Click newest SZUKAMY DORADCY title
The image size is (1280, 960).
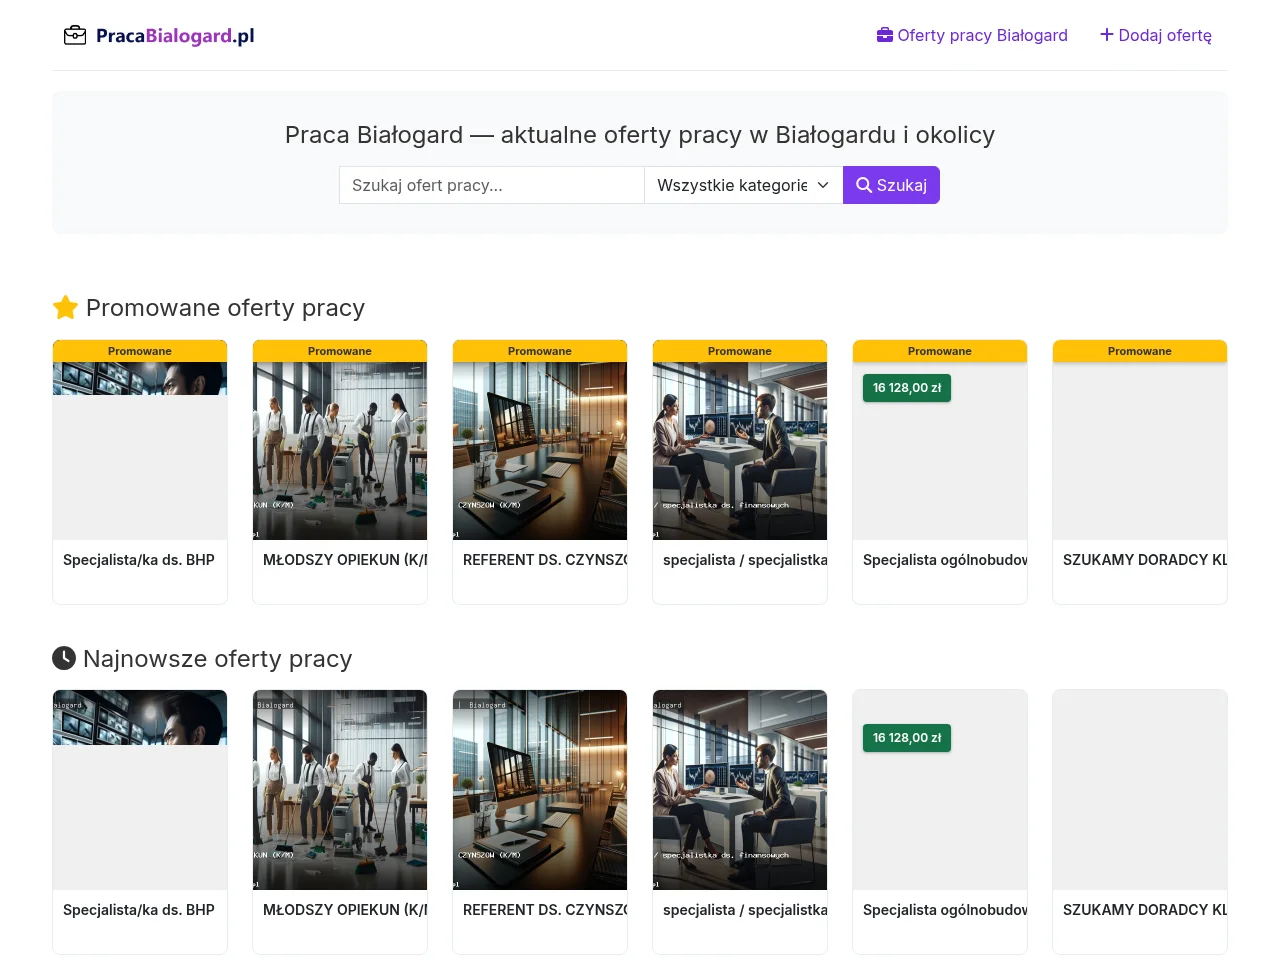pos(1145,910)
